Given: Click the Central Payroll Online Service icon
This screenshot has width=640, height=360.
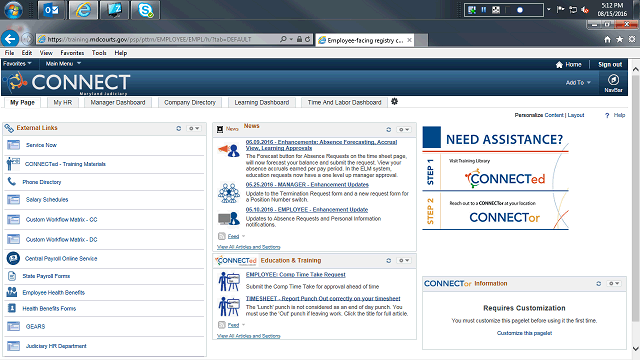Looking at the screenshot, I should click(x=13, y=258).
